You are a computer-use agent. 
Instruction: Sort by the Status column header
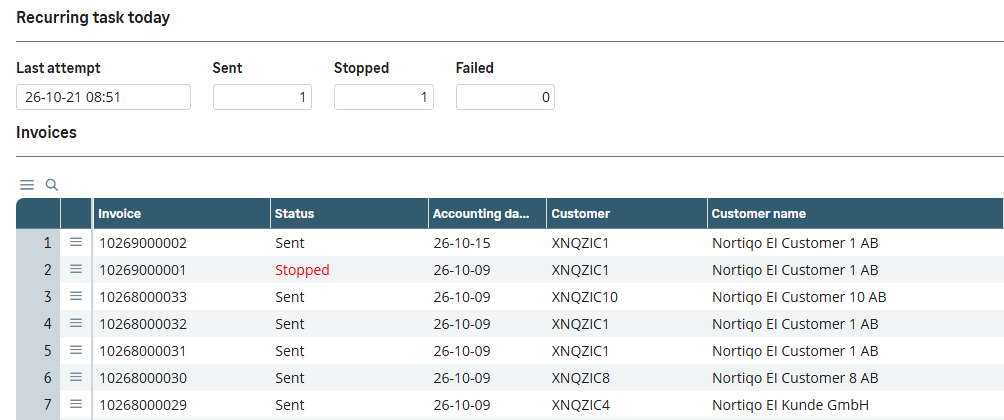coord(349,213)
